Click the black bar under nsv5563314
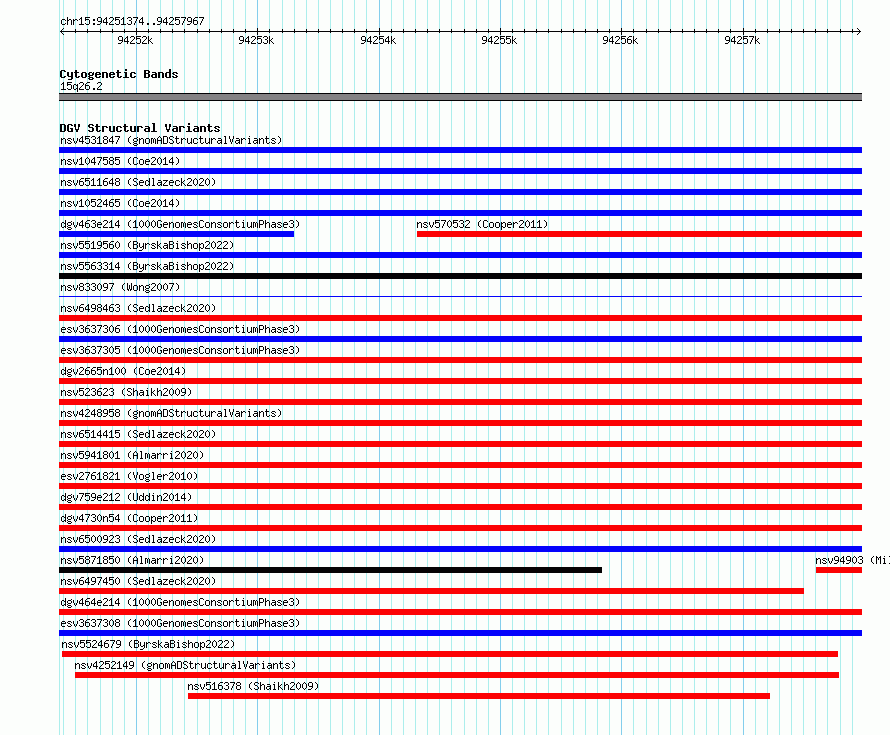 (460, 276)
